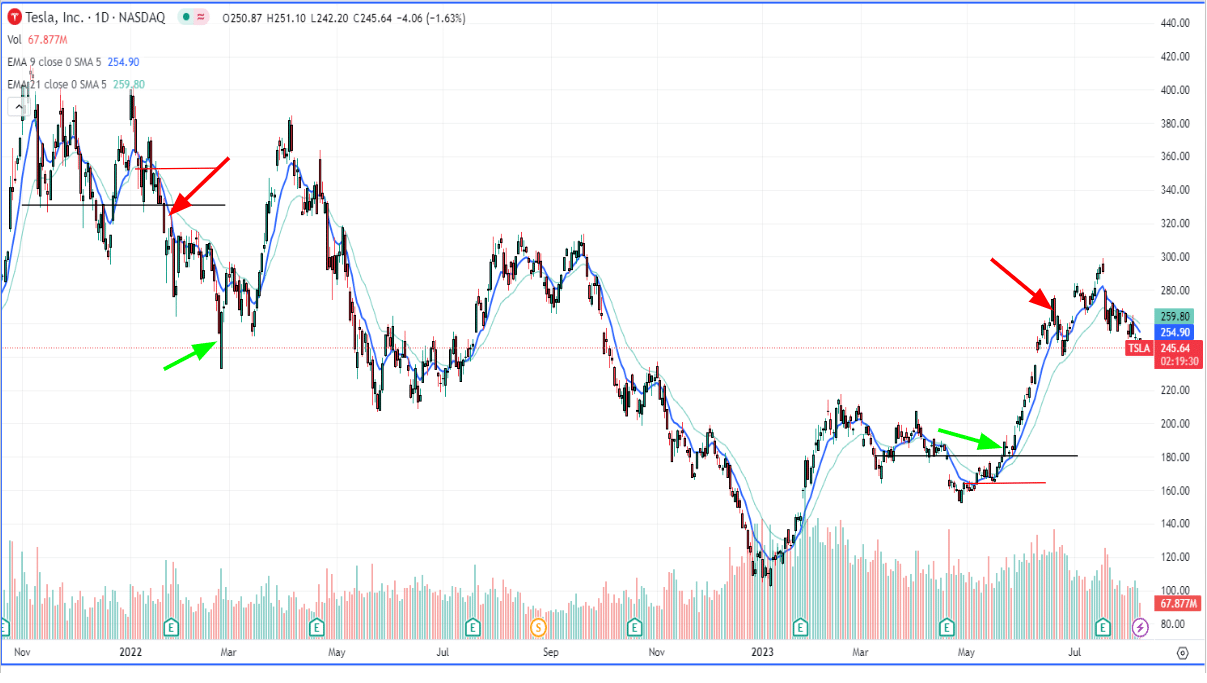
Task: Click the Sep label on the time axis
Action: pos(549,652)
